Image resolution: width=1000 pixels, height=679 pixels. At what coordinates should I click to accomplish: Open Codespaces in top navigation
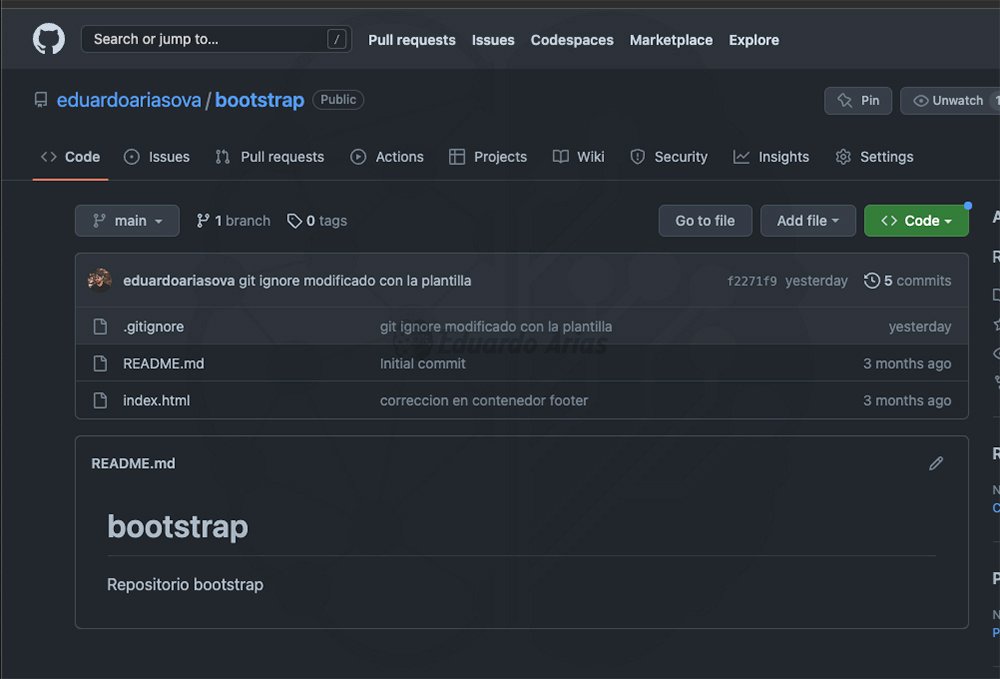[571, 40]
